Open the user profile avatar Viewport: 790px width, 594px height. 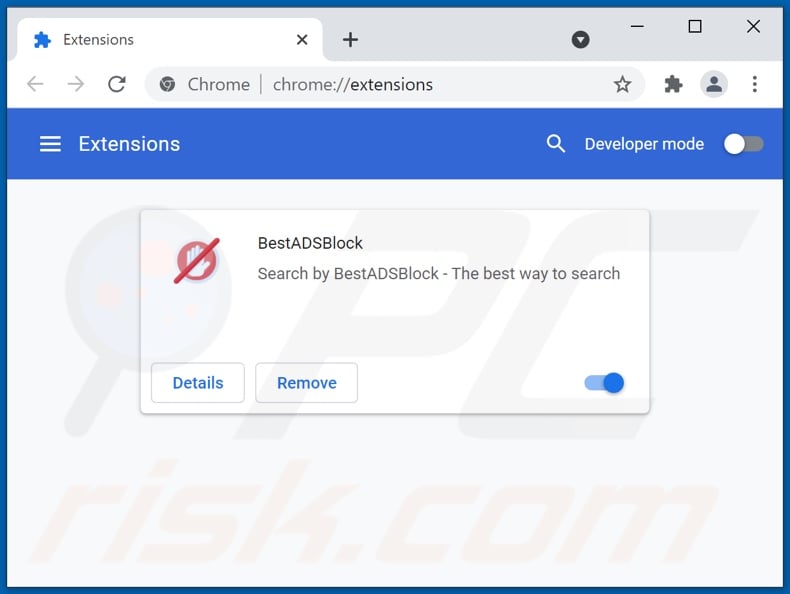[x=714, y=84]
